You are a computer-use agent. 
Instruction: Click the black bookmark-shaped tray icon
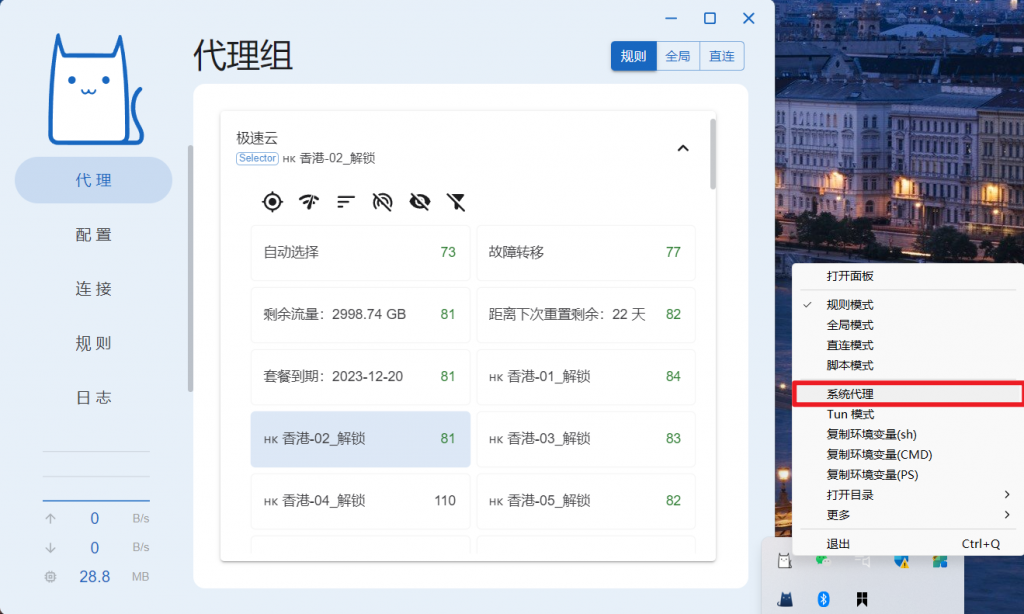pos(862,599)
